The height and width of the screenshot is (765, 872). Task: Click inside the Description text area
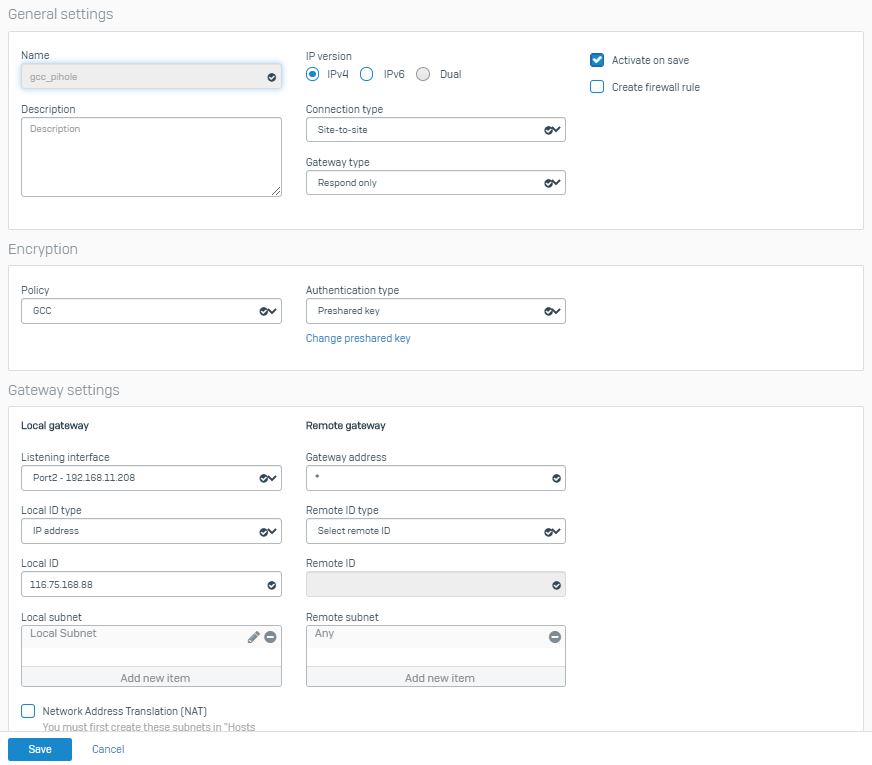pyautogui.click(x=151, y=157)
